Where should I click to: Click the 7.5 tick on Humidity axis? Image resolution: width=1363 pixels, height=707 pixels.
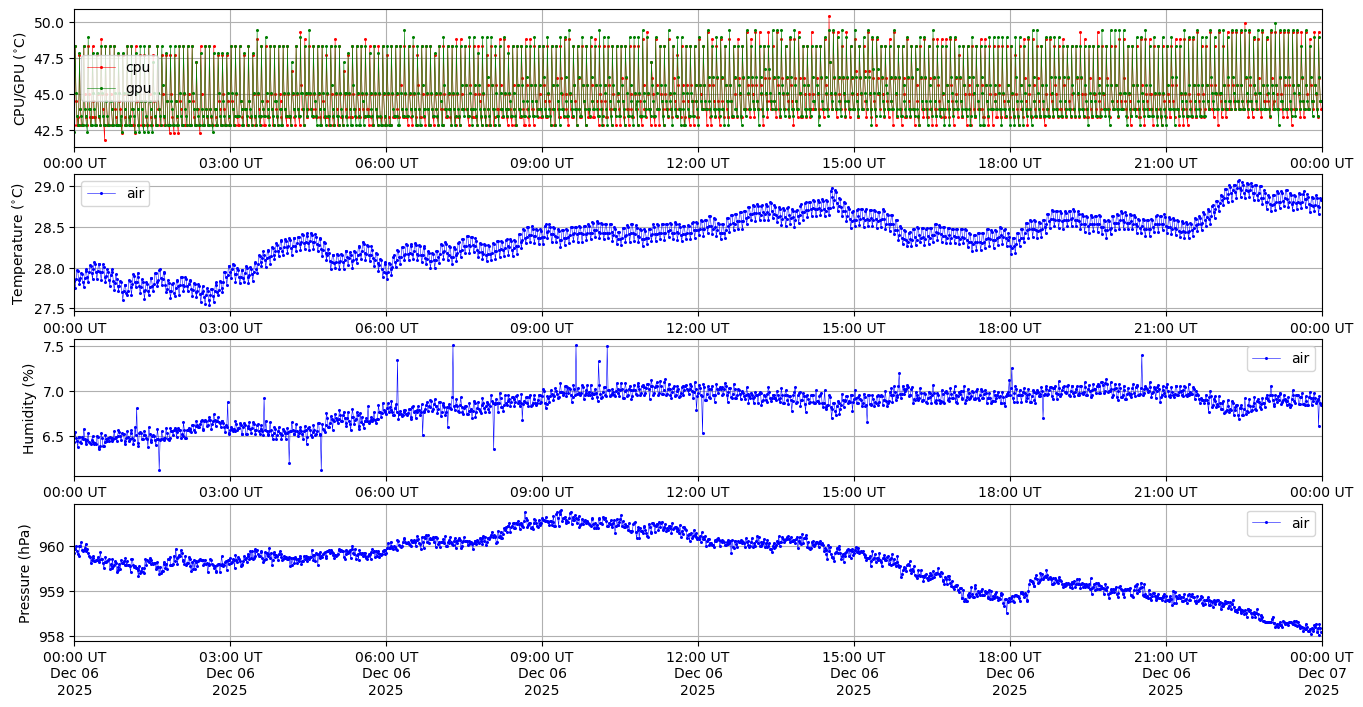pos(53,347)
